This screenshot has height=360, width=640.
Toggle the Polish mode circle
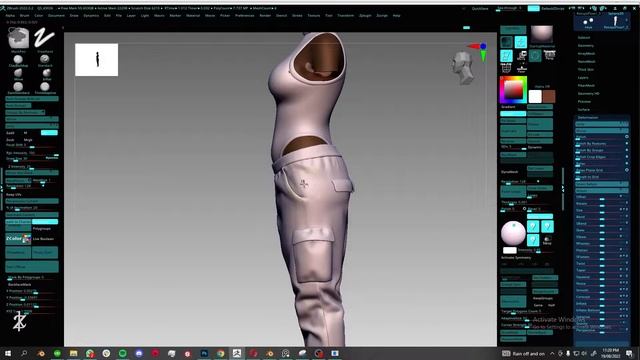(x=626, y=137)
